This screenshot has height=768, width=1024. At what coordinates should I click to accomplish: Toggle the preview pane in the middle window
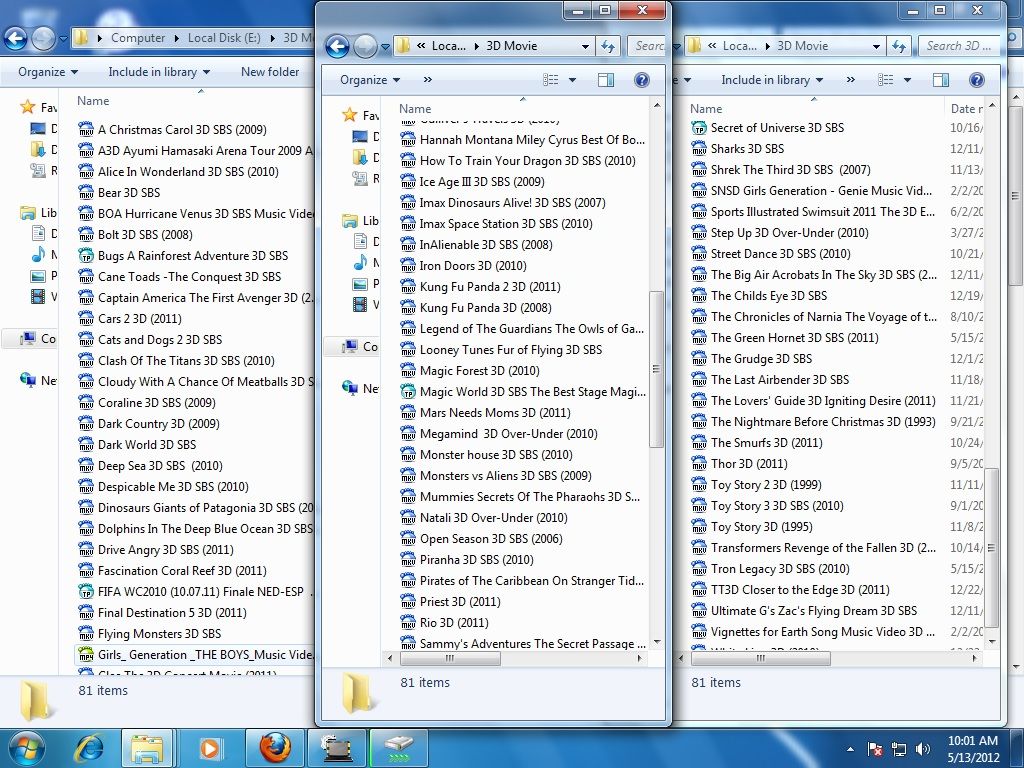(x=606, y=80)
